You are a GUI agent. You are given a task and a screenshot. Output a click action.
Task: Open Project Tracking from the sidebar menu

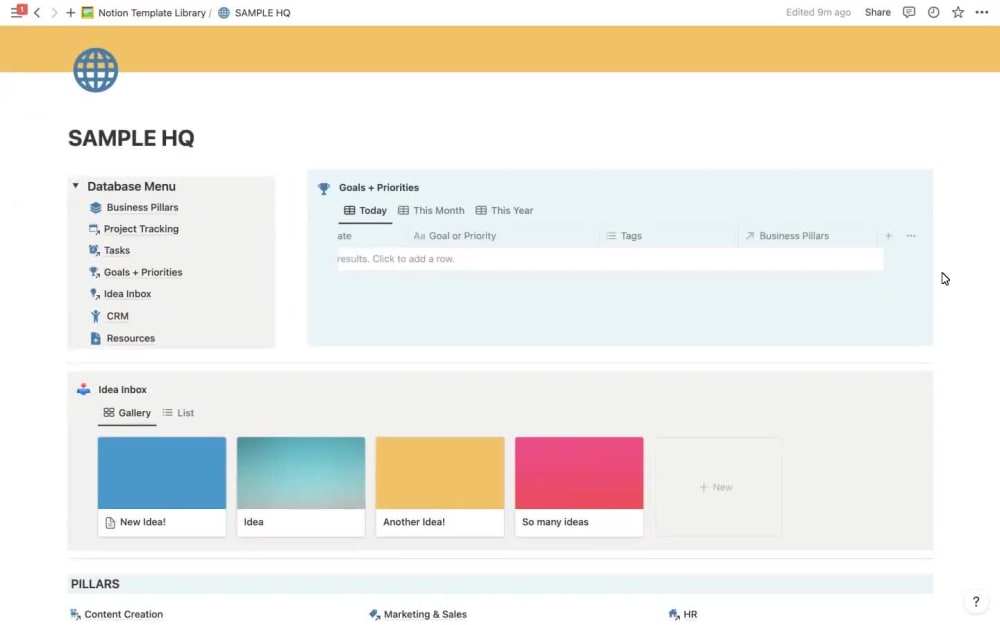pyautogui.click(x=141, y=228)
